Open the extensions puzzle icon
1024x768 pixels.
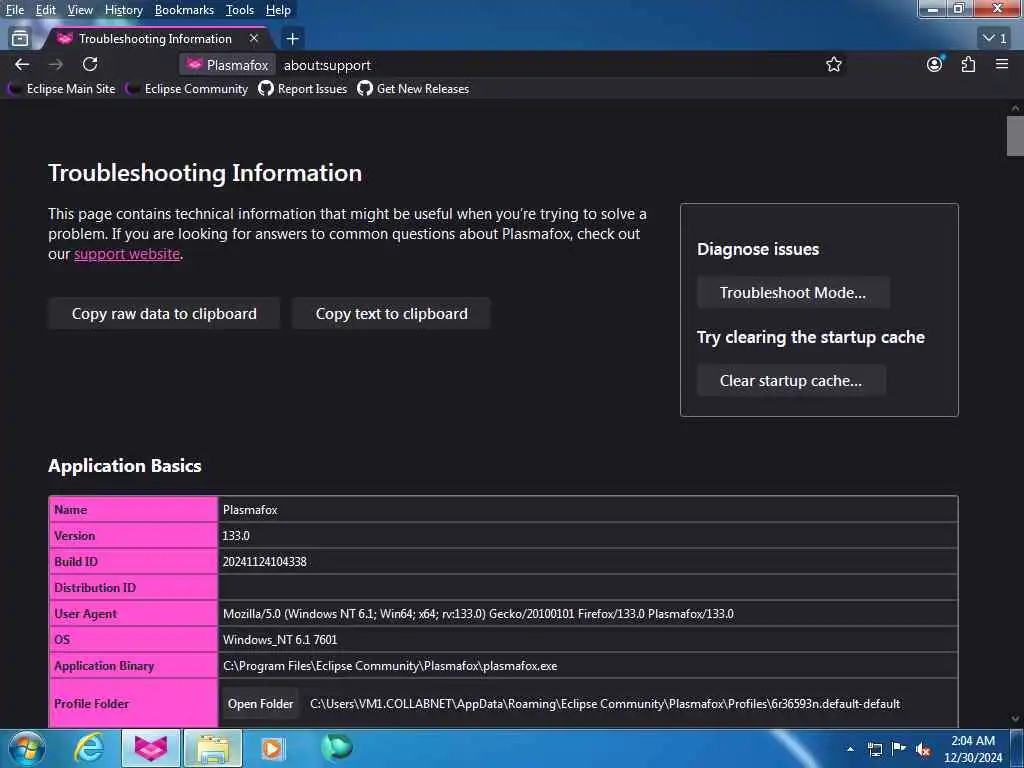[968, 64]
